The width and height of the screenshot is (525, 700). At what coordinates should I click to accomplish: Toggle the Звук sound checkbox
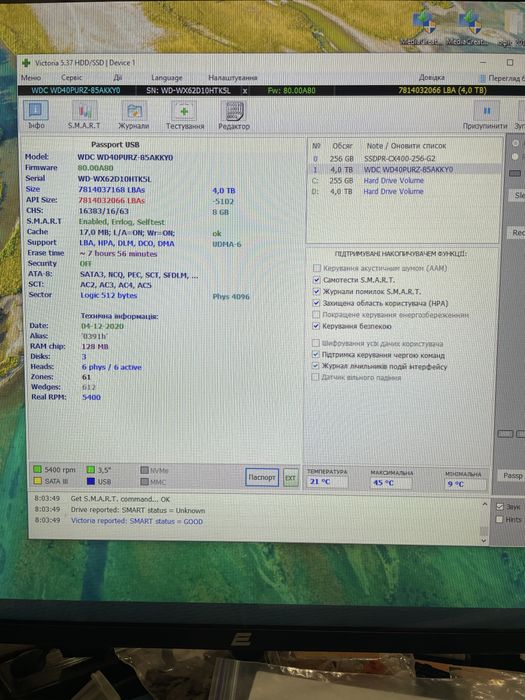[x=500, y=507]
